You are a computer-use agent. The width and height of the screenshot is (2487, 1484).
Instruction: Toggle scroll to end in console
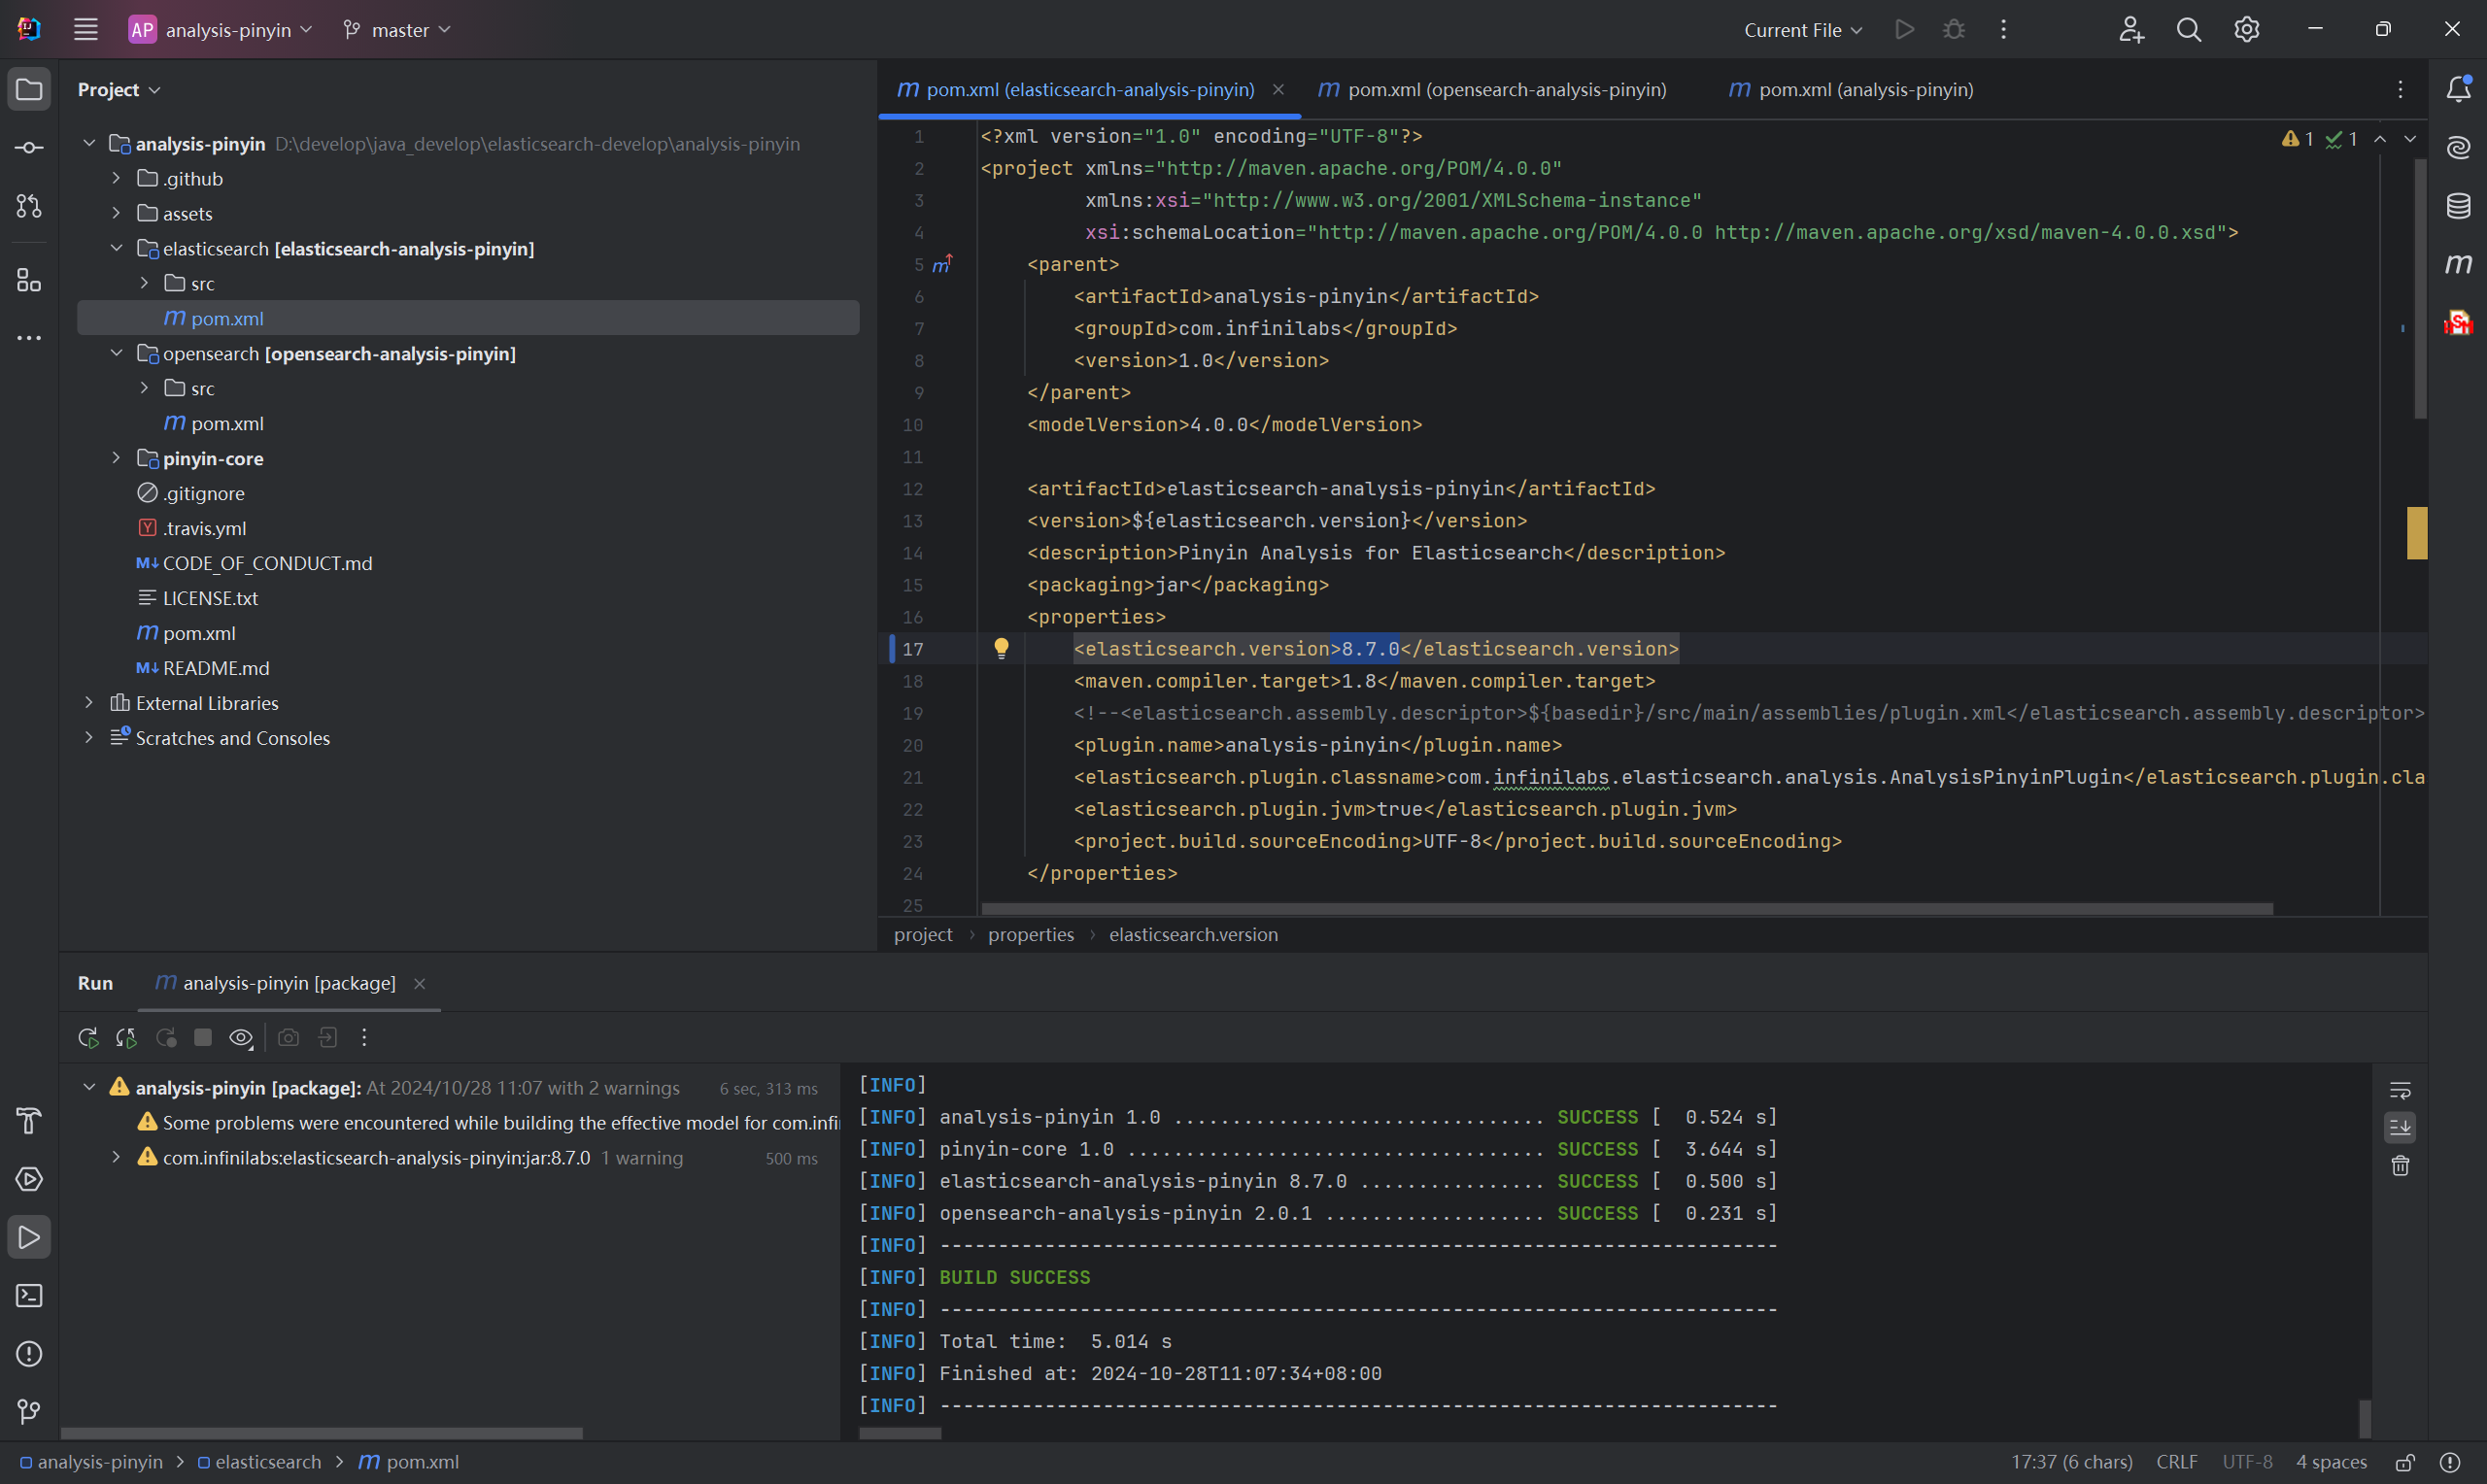[x=2399, y=1128]
